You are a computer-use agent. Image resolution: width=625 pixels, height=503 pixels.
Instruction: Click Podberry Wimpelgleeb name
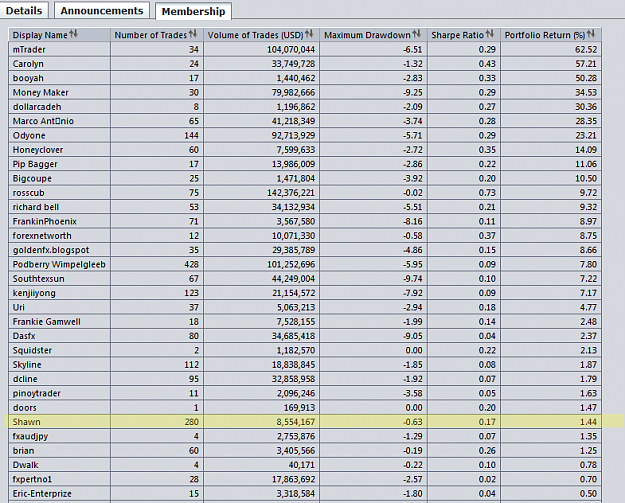(59, 265)
